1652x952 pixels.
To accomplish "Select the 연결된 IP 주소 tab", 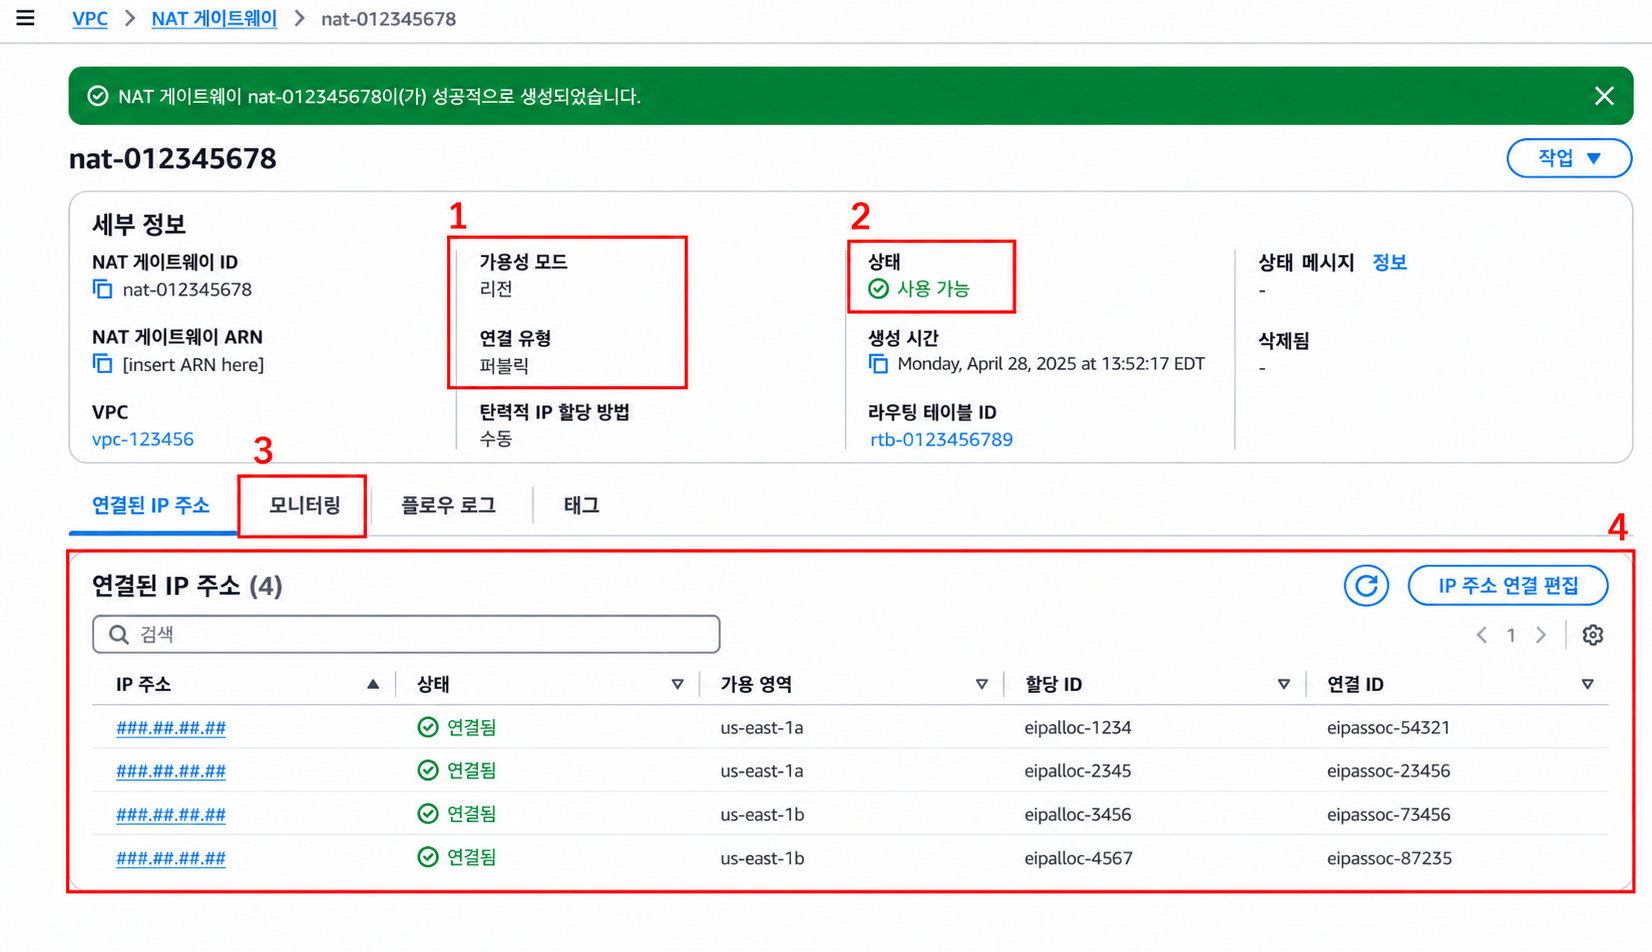I will tap(151, 506).
